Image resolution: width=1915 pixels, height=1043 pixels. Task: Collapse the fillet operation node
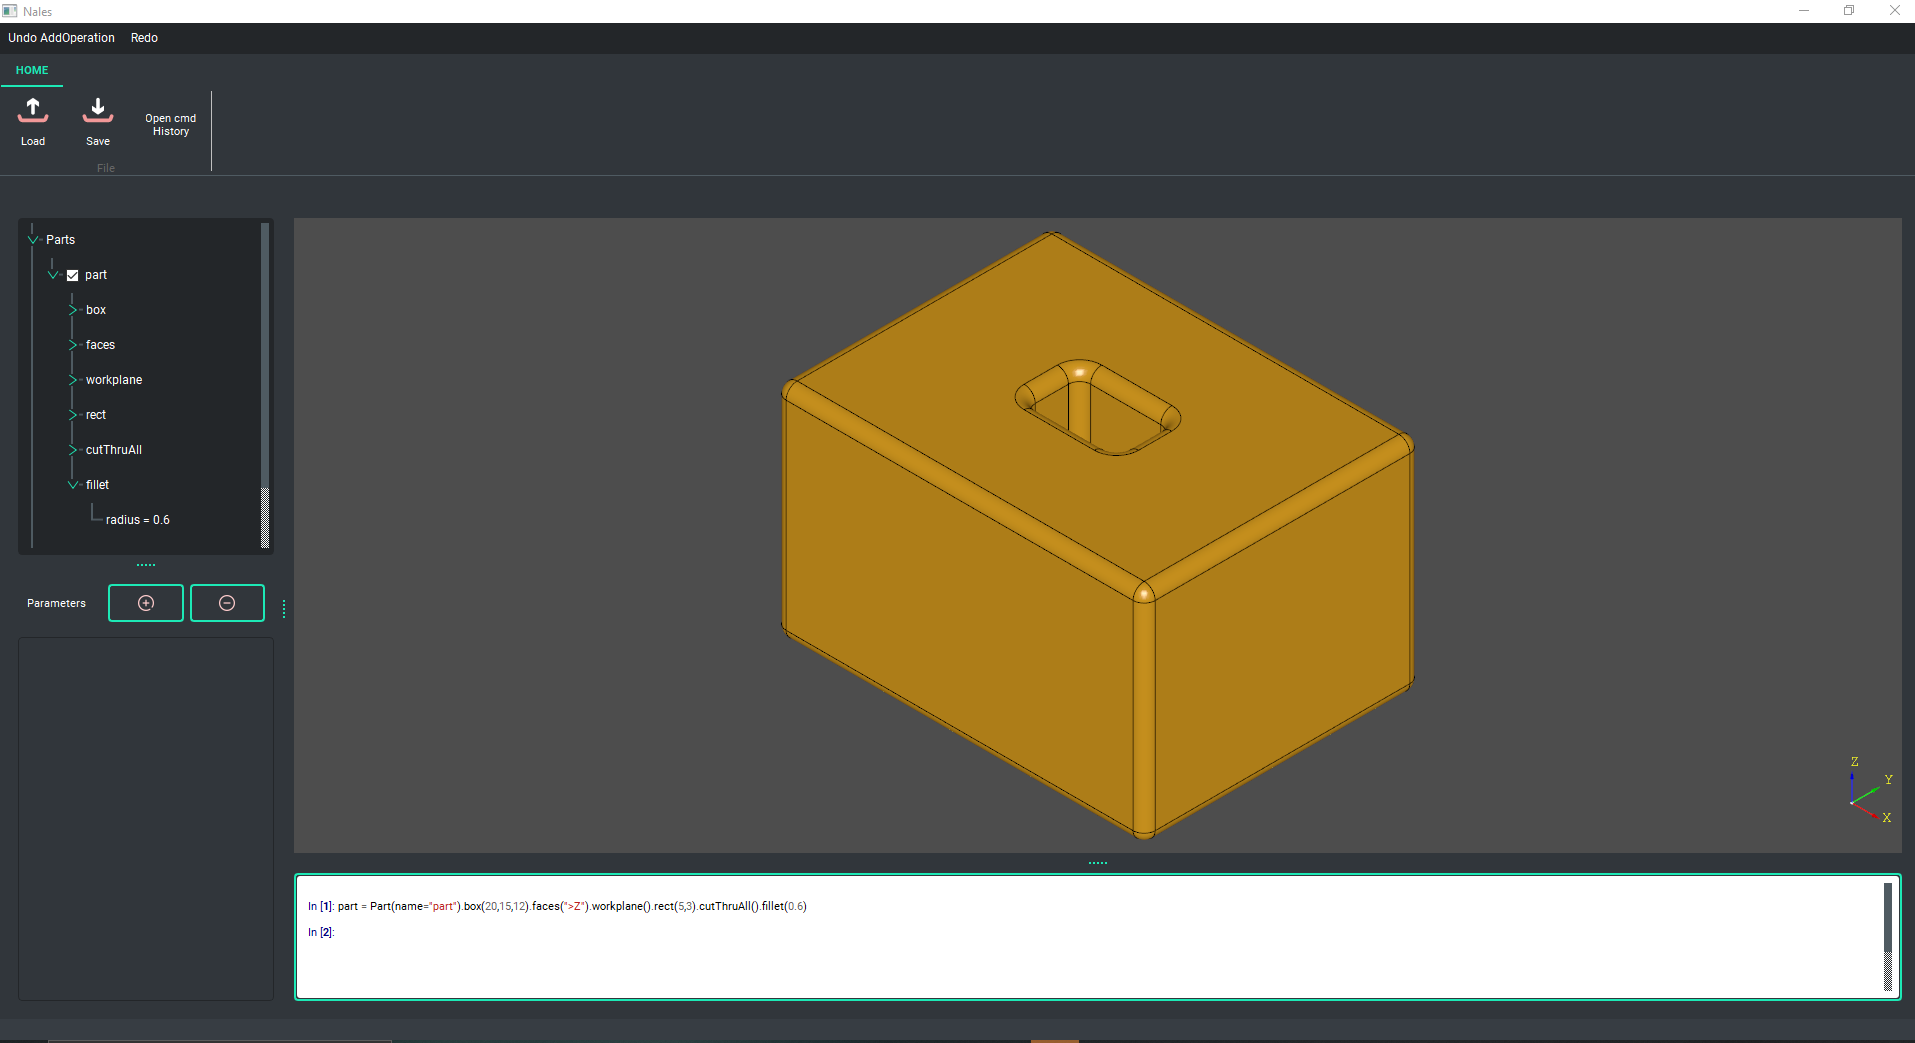pos(73,485)
